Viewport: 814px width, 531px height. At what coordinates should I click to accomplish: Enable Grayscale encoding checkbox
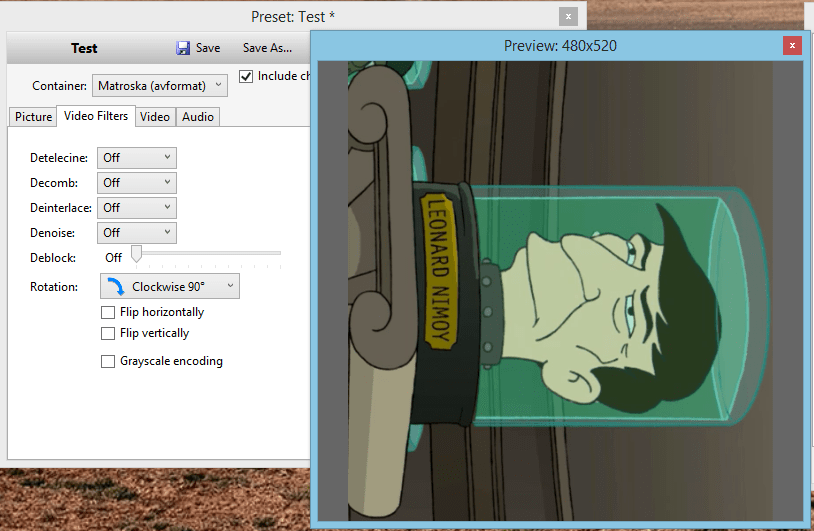pos(108,361)
